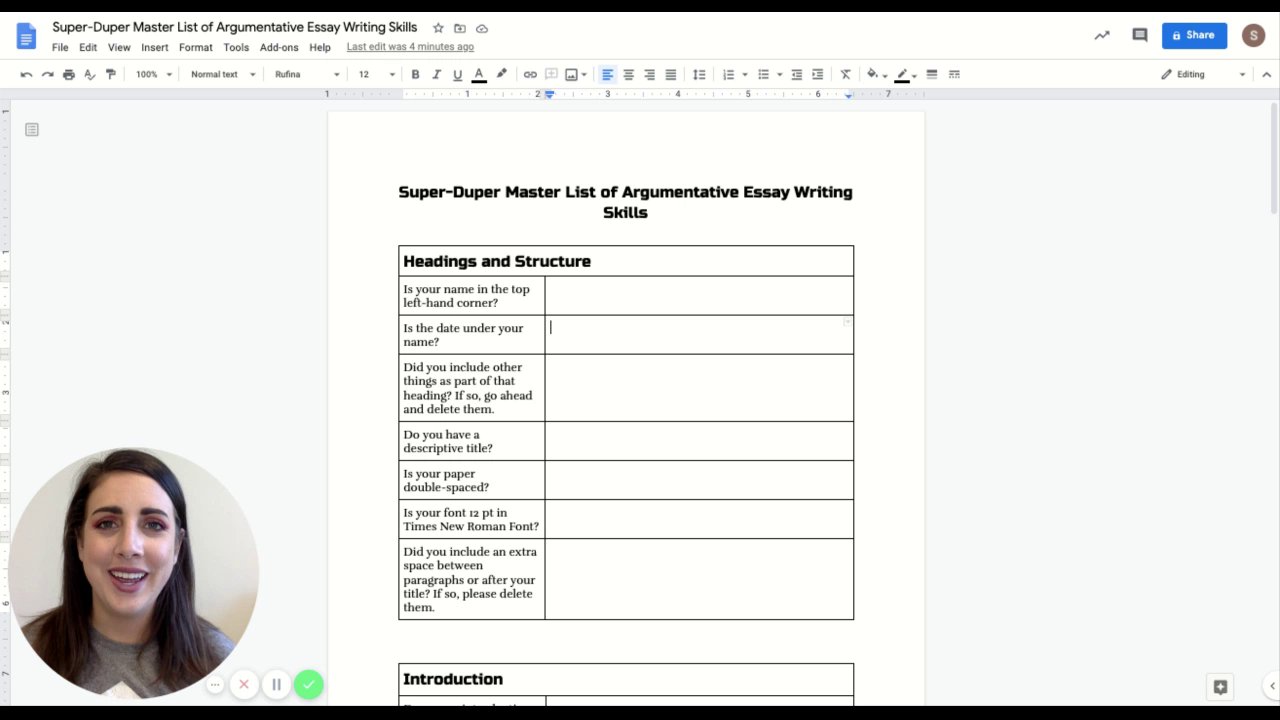Center align the text
The height and width of the screenshot is (720, 1280).
point(628,75)
